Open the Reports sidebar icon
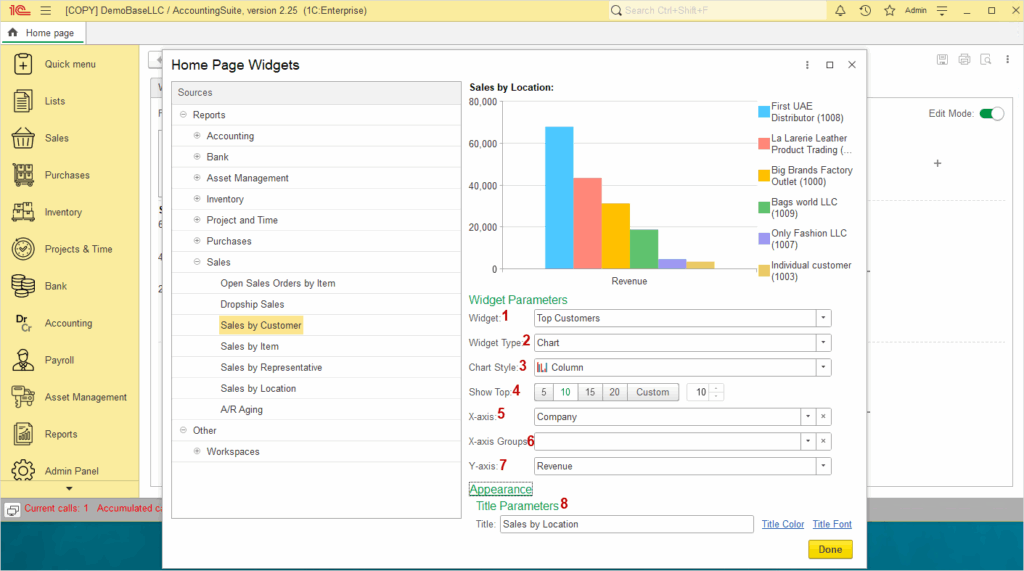Viewport: 1024px width, 571px height. (23, 434)
